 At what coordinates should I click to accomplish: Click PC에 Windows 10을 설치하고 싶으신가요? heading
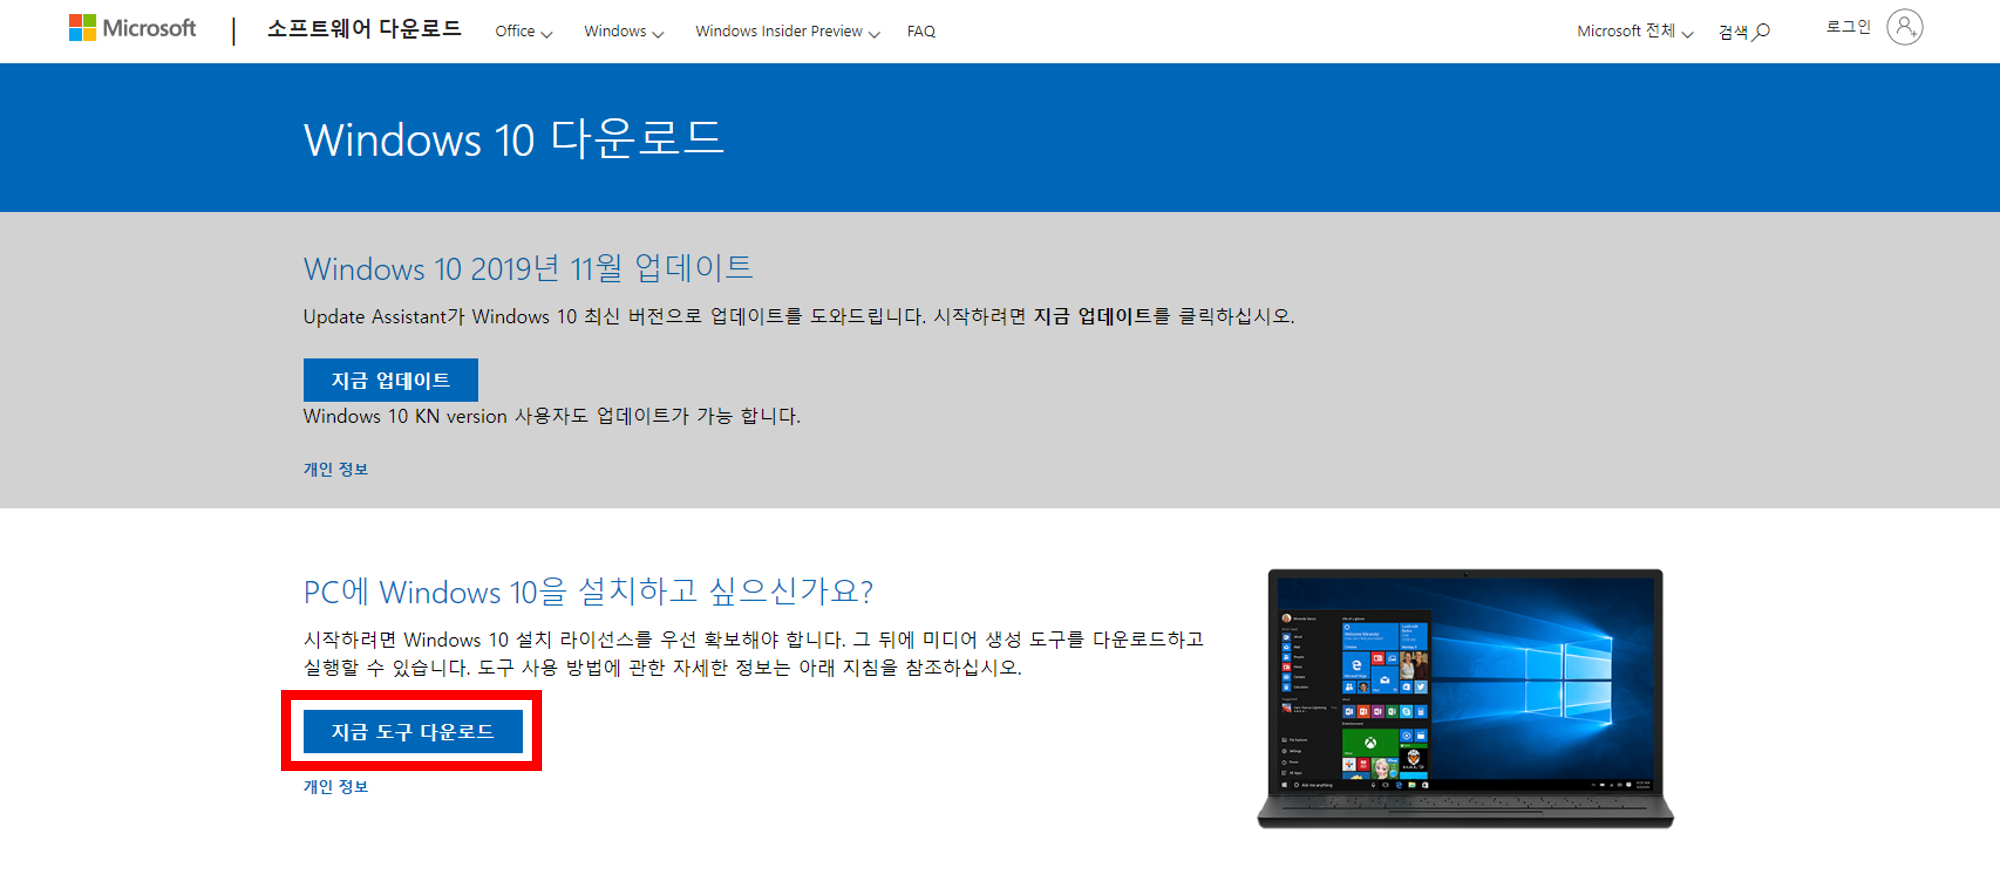(588, 591)
